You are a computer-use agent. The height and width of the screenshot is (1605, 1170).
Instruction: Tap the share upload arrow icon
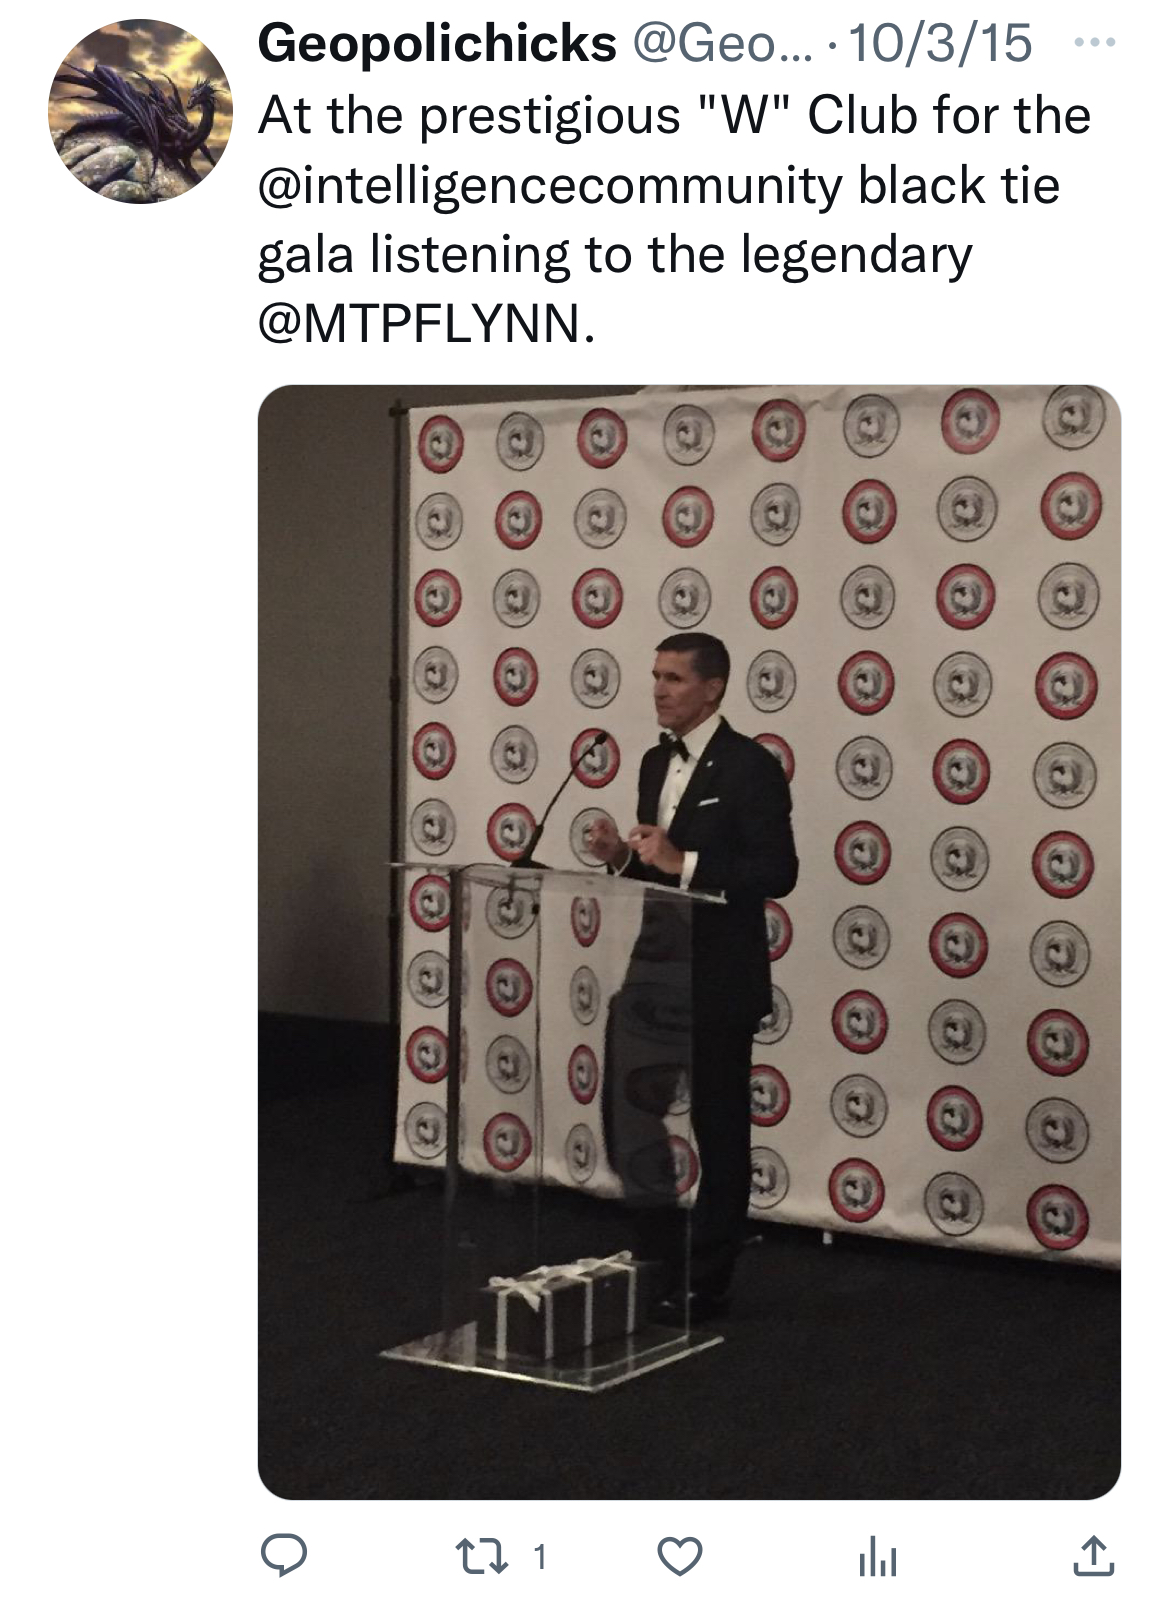tap(1092, 1555)
